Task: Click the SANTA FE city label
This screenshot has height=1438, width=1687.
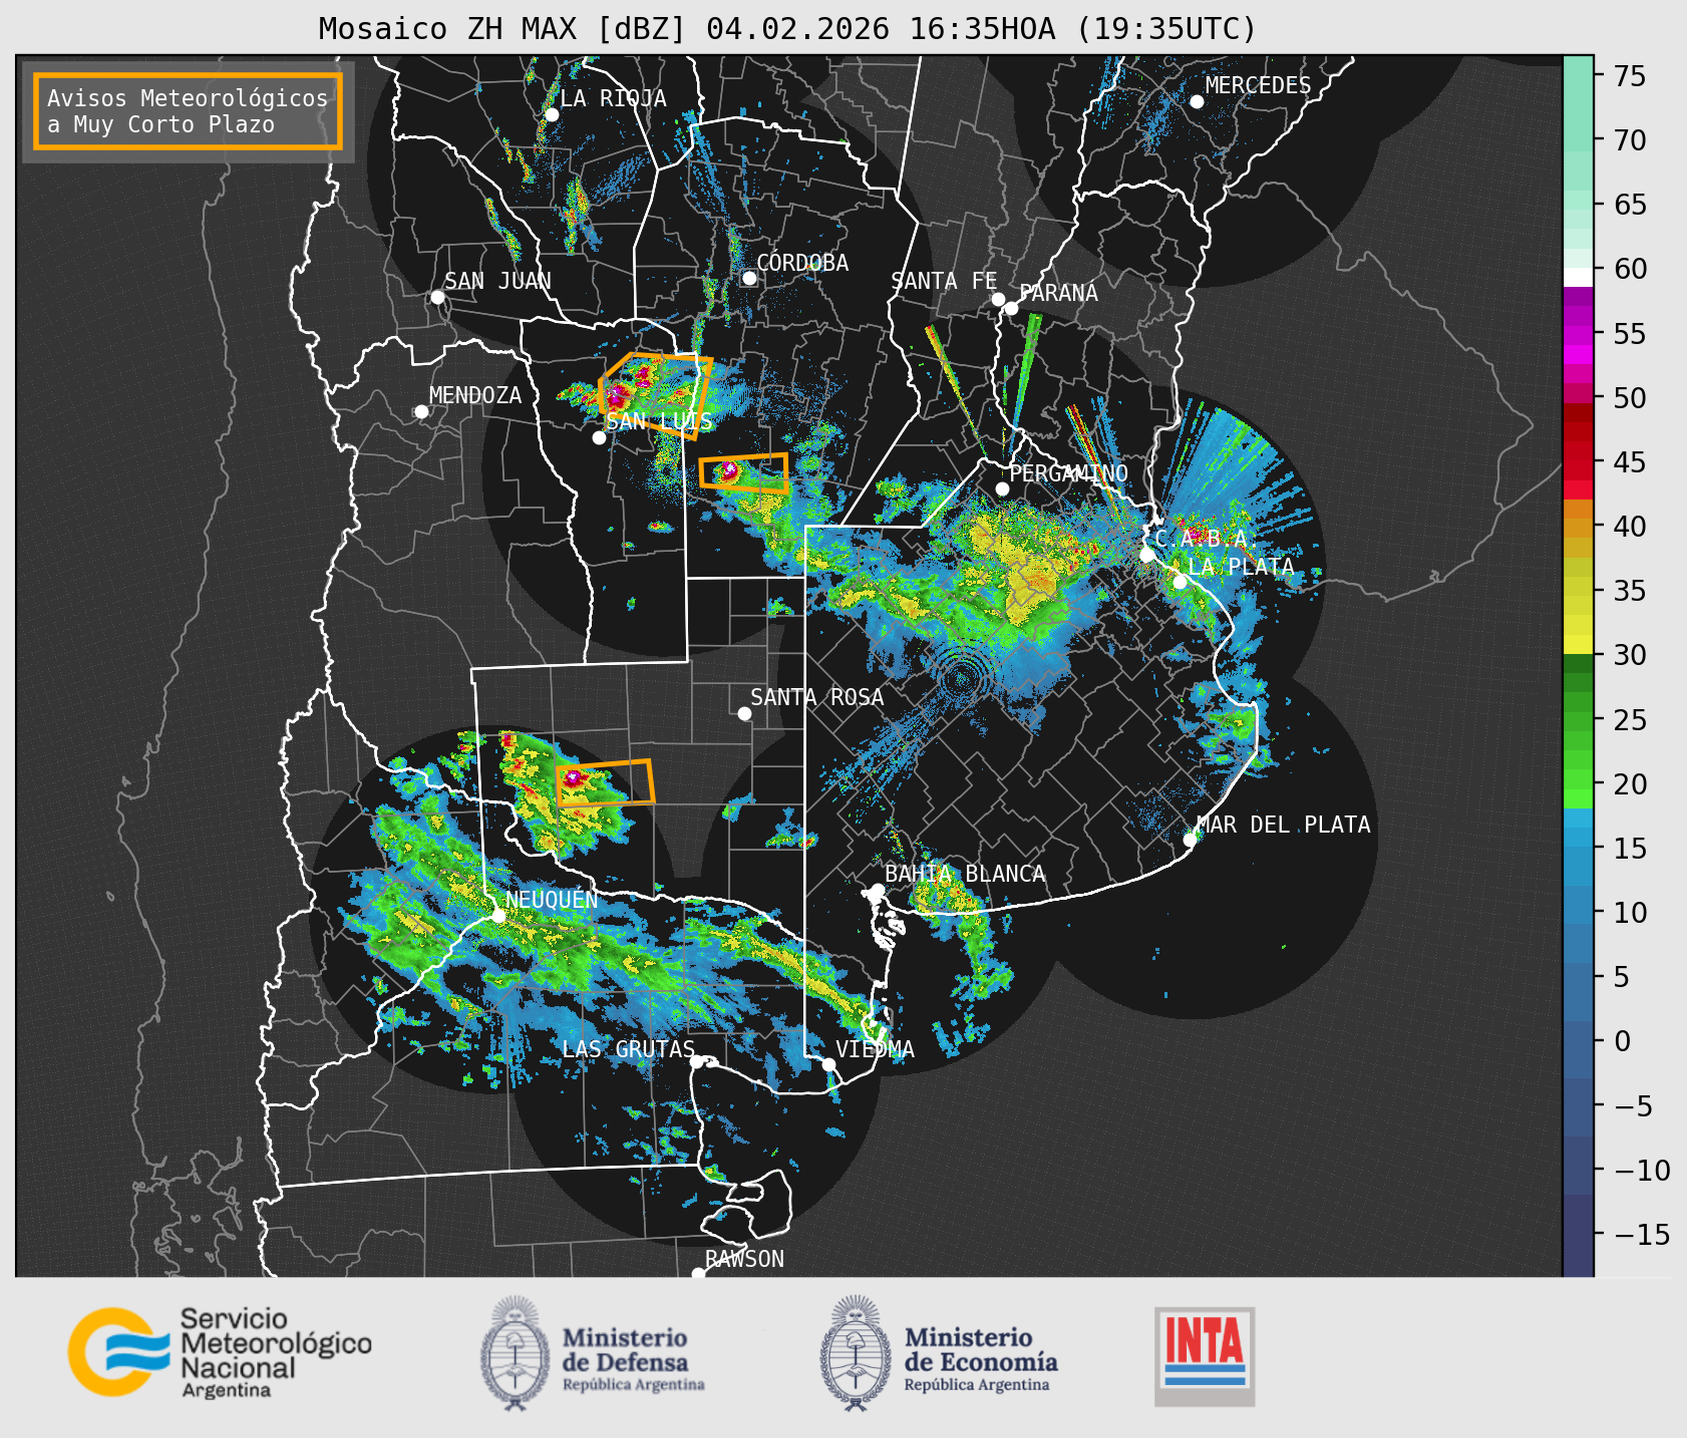Action: tap(944, 281)
